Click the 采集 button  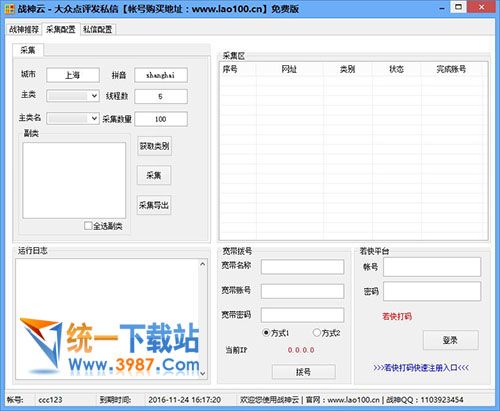tap(154, 175)
